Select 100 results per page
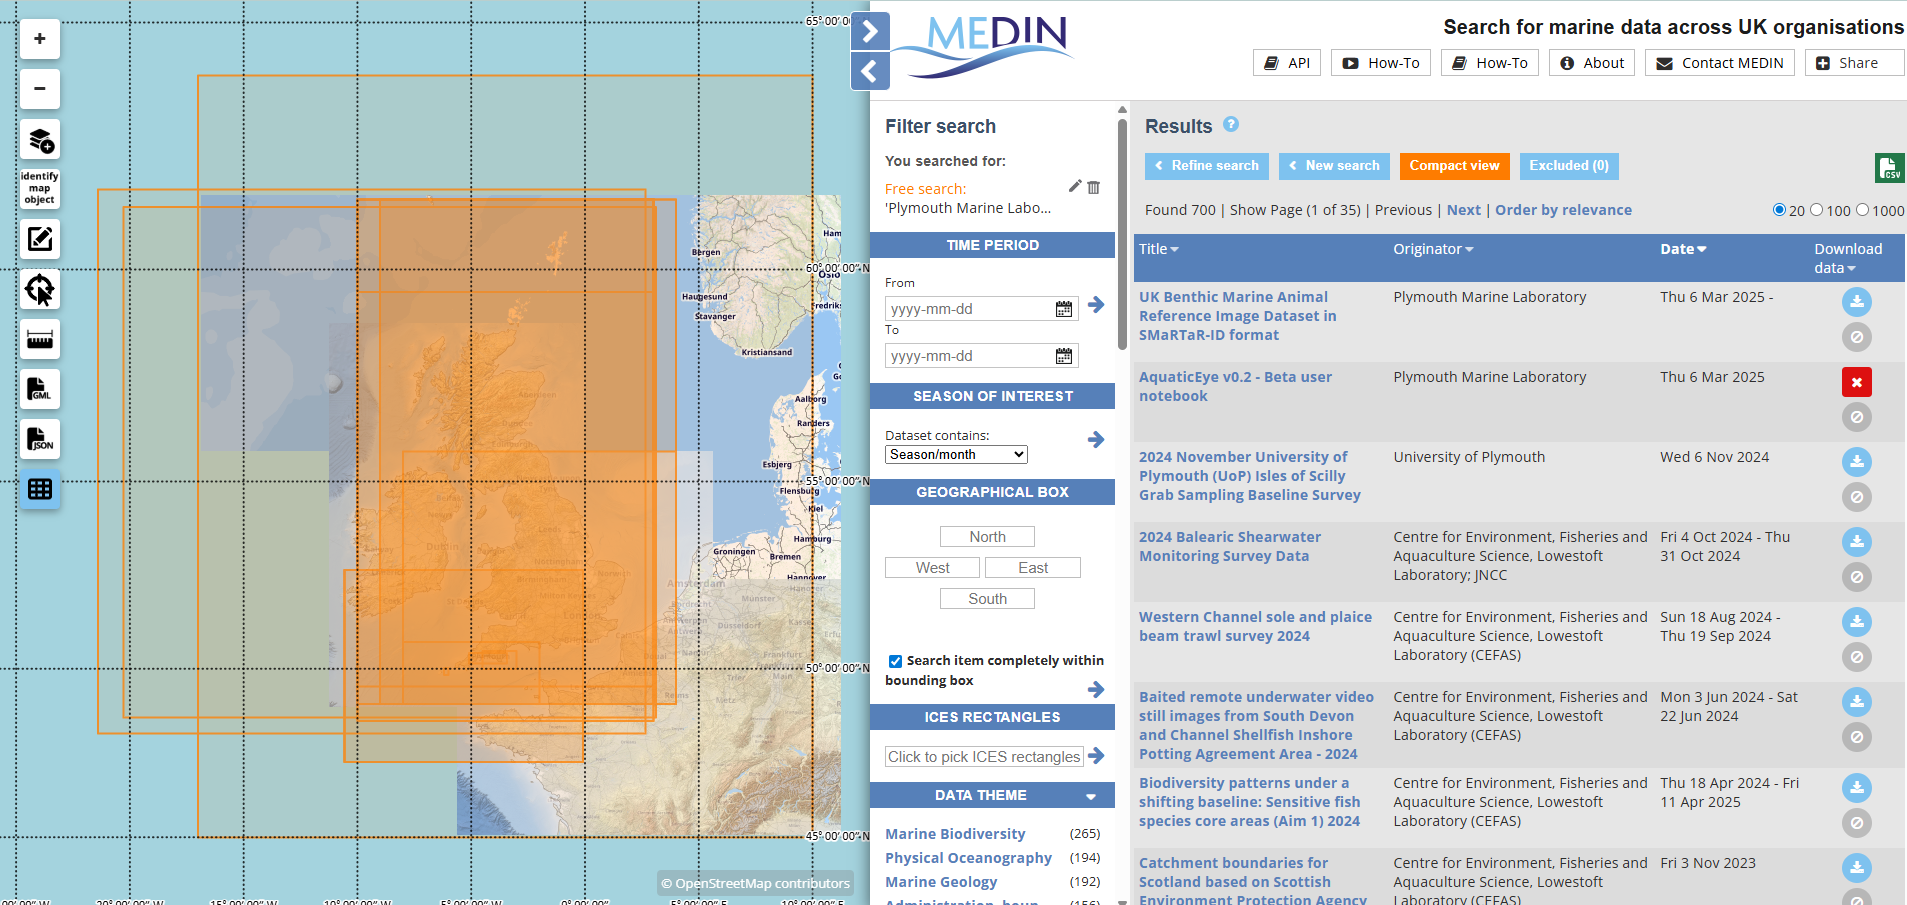The height and width of the screenshot is (905, 1907). click(x=1817, y=210)
